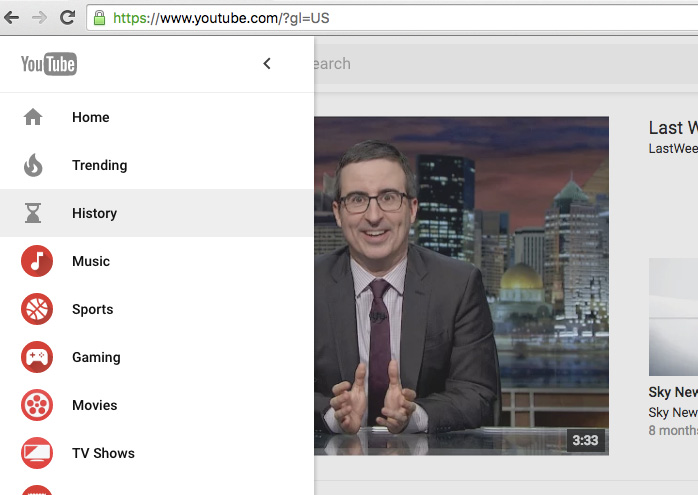Click the Music note icon
698x495 pixels.
click(x=37, y=261)
